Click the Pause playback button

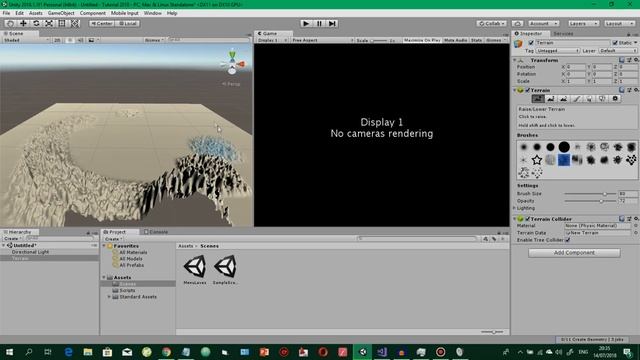point(319,24)
